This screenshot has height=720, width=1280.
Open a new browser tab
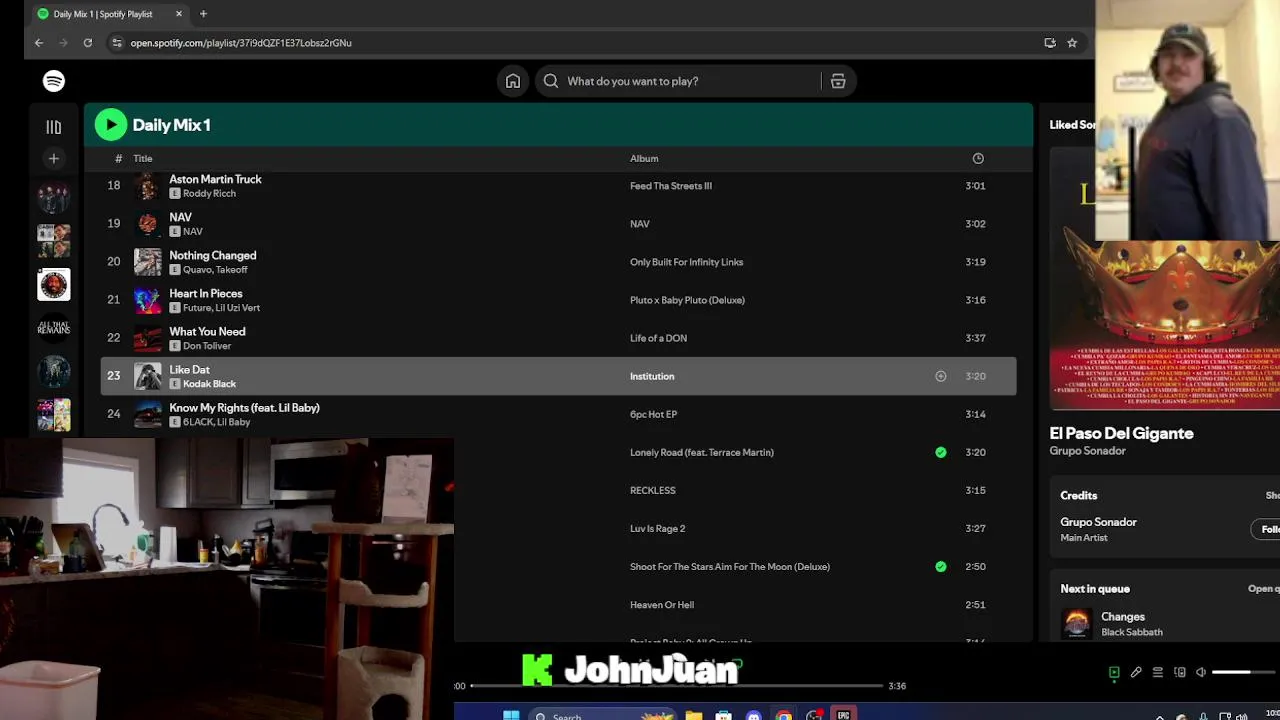coord(203,14)
